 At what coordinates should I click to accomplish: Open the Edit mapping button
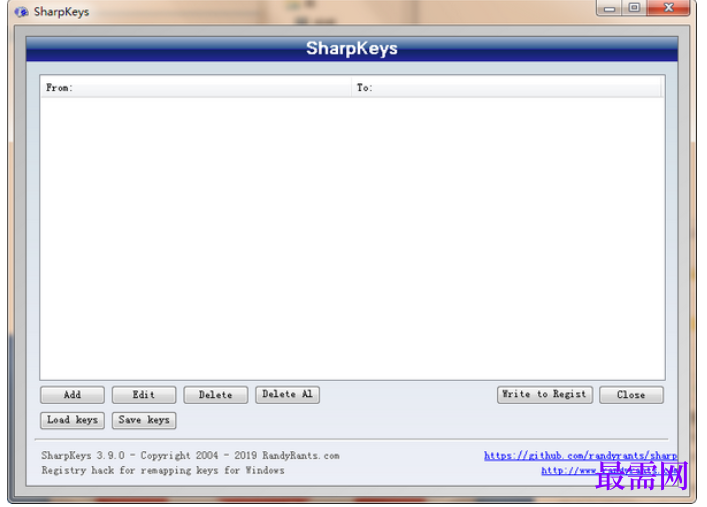[x=144, y=395]
